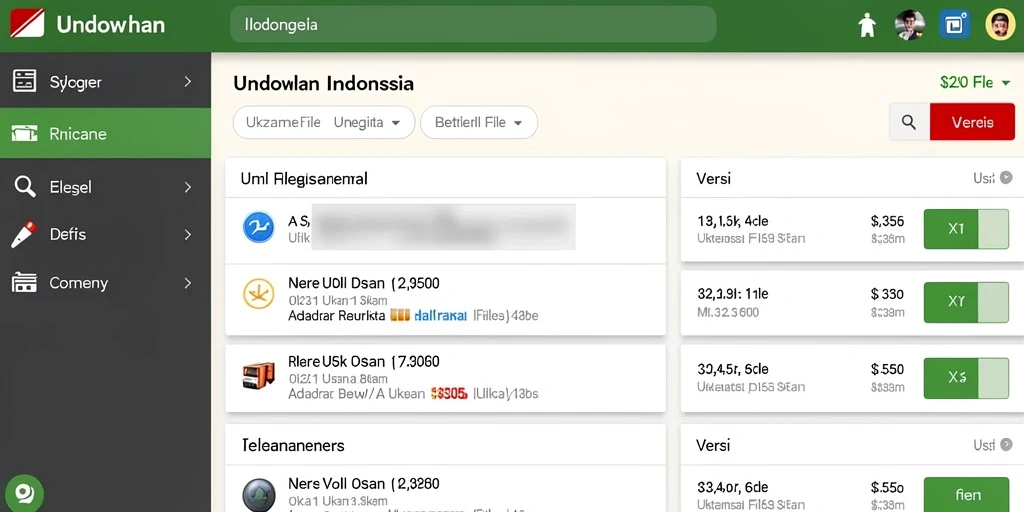Open the person silhouette icon in header
Viewport: 1024px width, 512px height.
pos(867,25)
